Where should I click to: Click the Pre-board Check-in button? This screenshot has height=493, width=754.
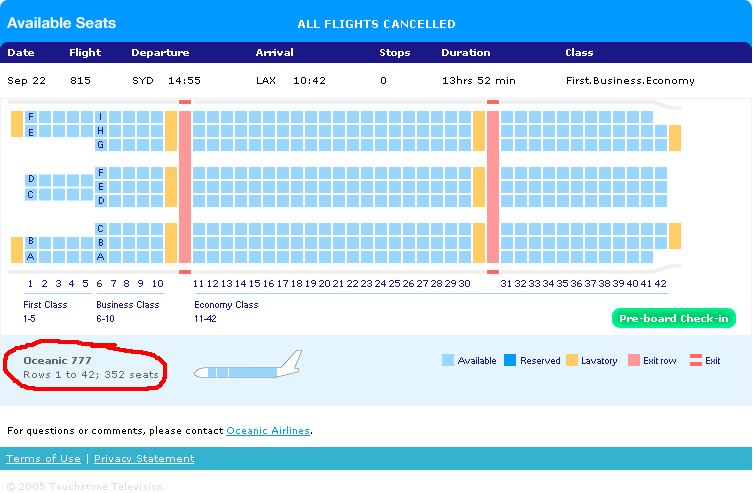click(674, 318)
